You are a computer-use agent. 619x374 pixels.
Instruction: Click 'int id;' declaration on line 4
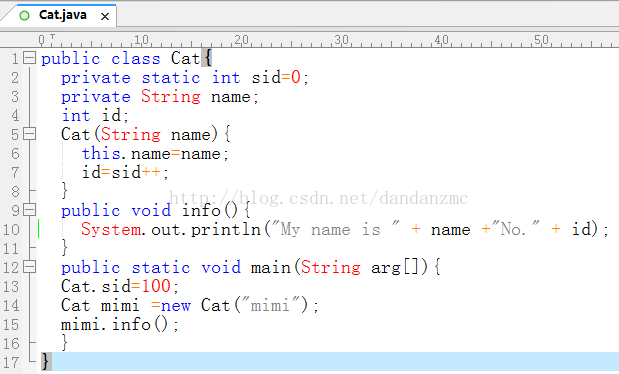[95, 115]
